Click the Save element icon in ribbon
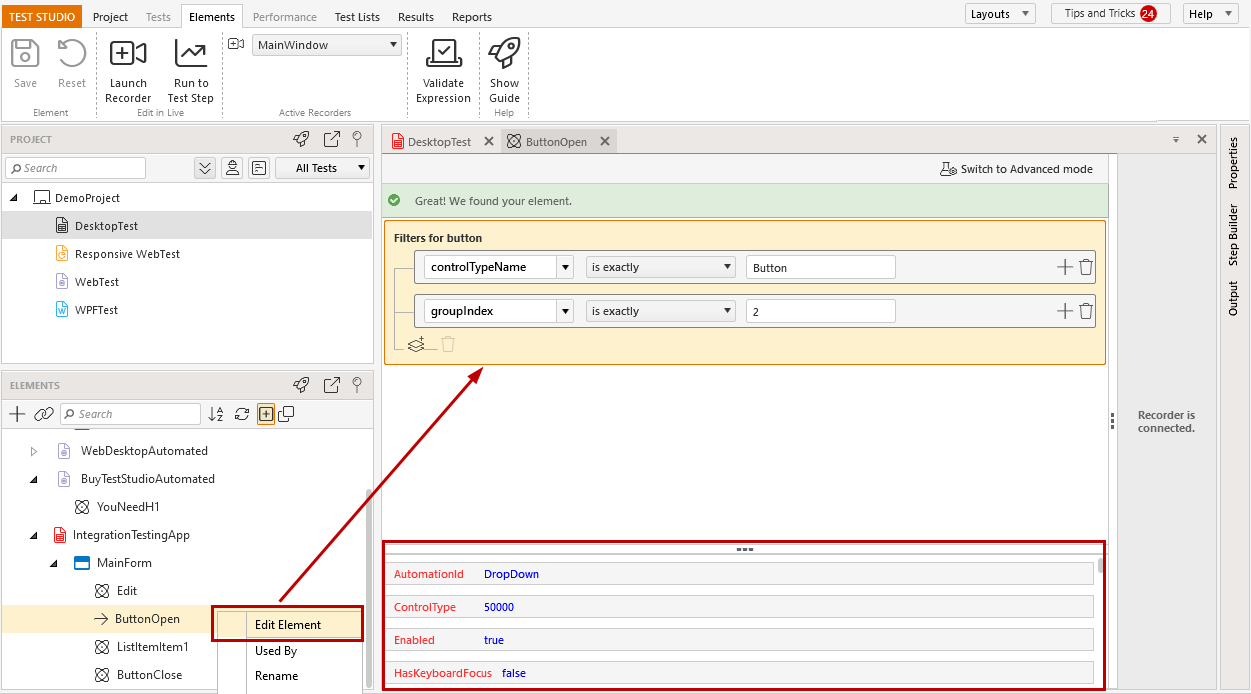The height and width of the screenshot is (694, 1251). coord(25,54)
